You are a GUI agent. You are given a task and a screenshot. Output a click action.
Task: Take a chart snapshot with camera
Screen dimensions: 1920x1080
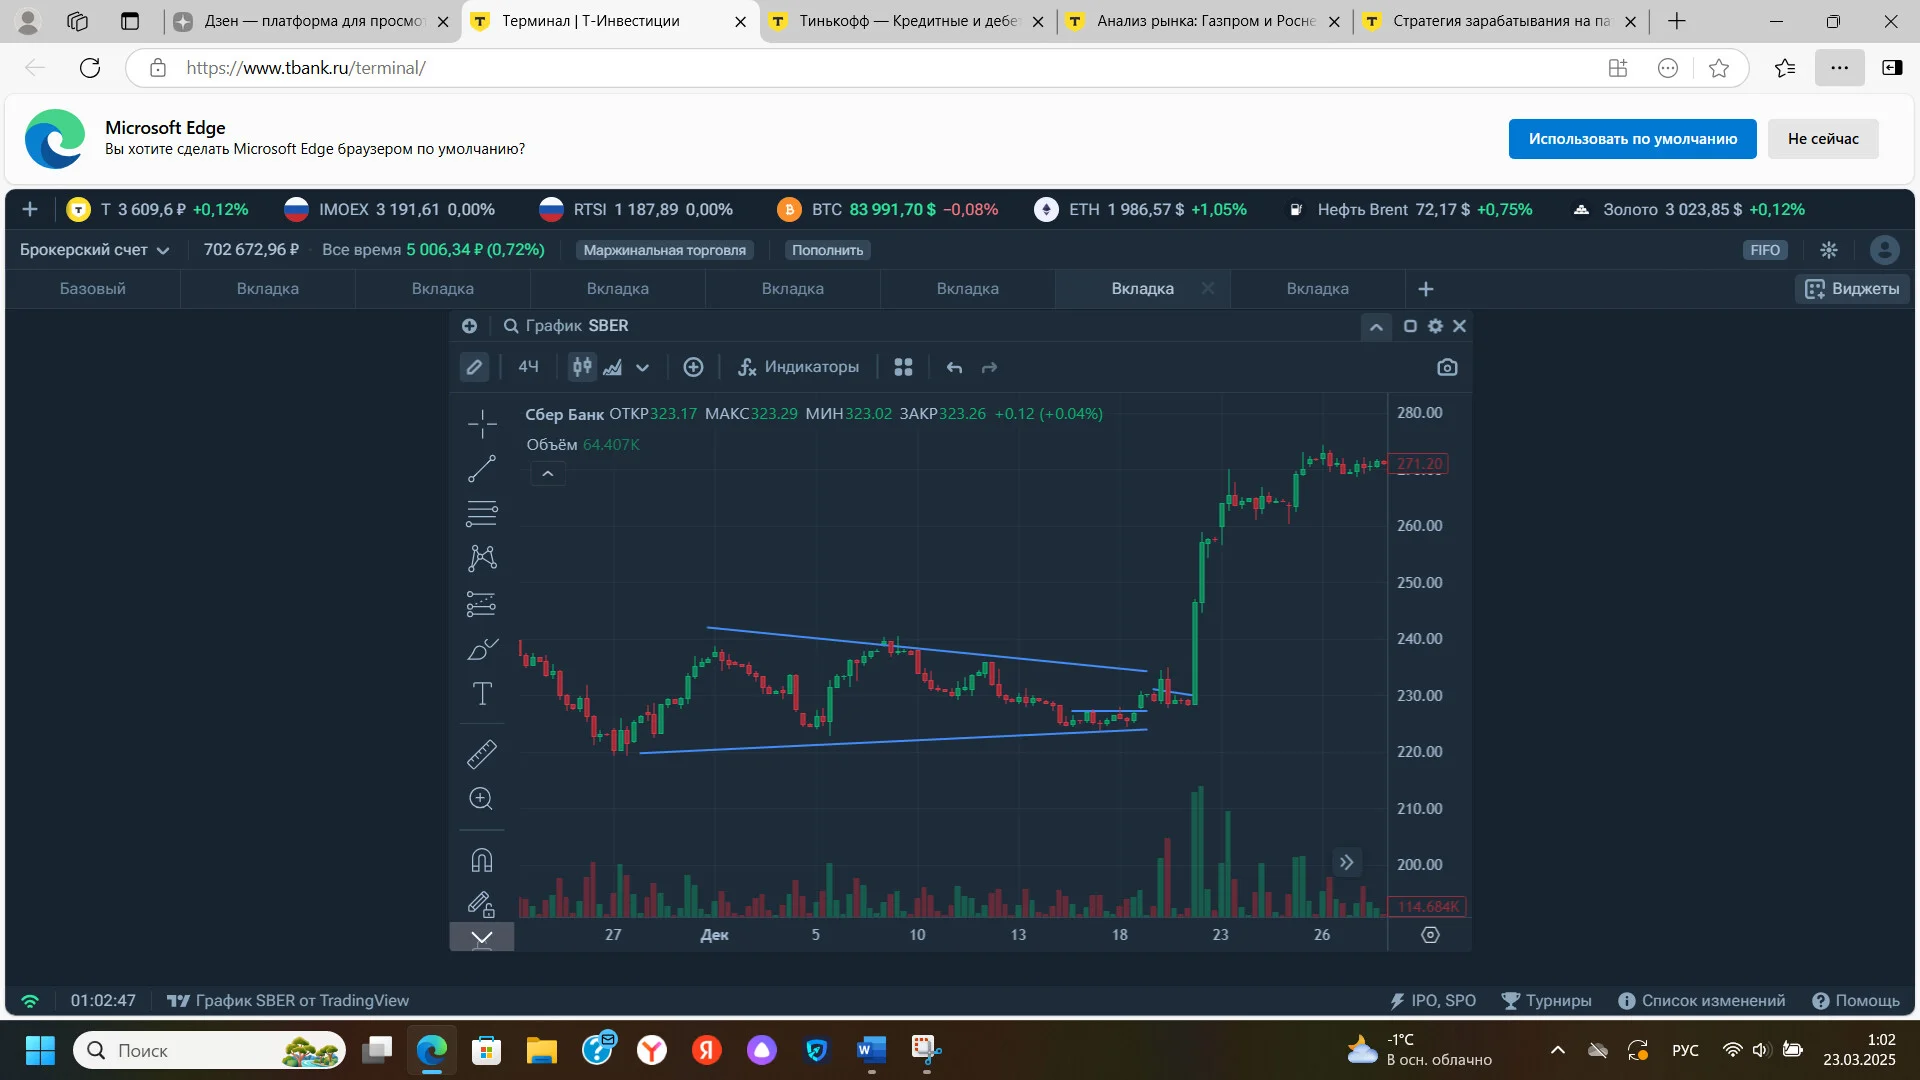coord(1447,367)
